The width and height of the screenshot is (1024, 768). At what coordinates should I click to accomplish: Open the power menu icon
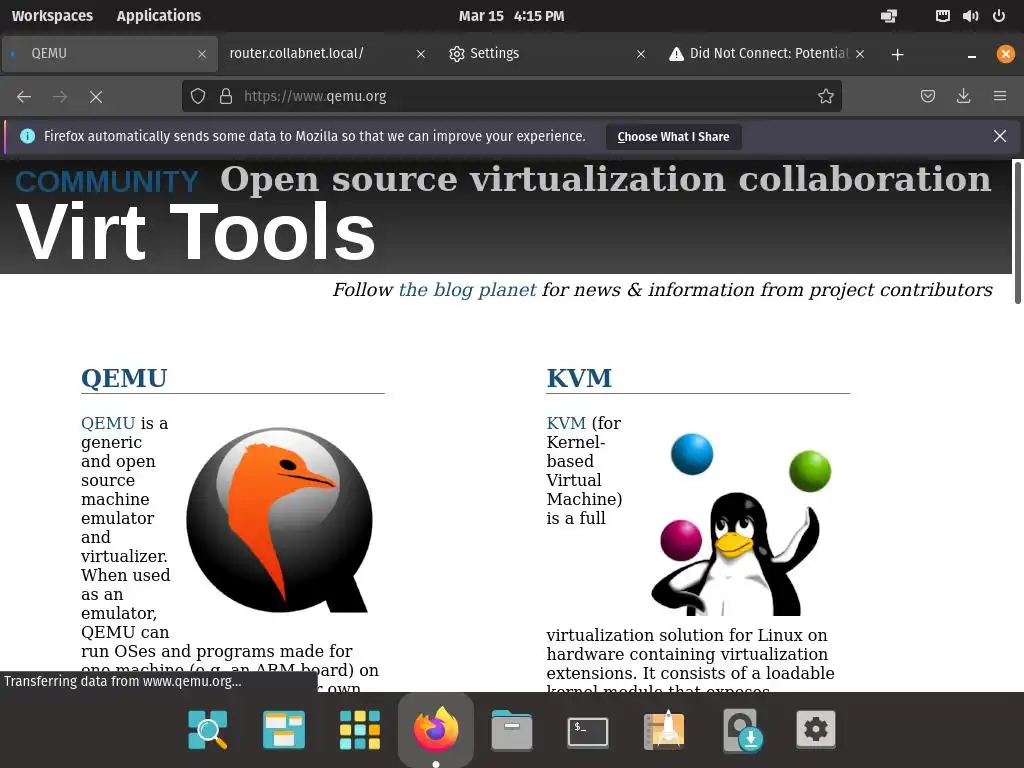tap(999, 16)
